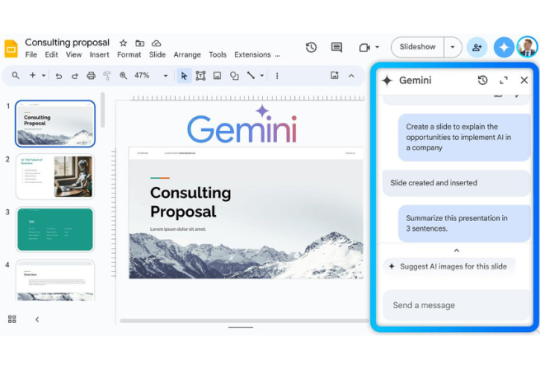Open the comments panel icon
The image size is (540, 370).
pos(336,47)
